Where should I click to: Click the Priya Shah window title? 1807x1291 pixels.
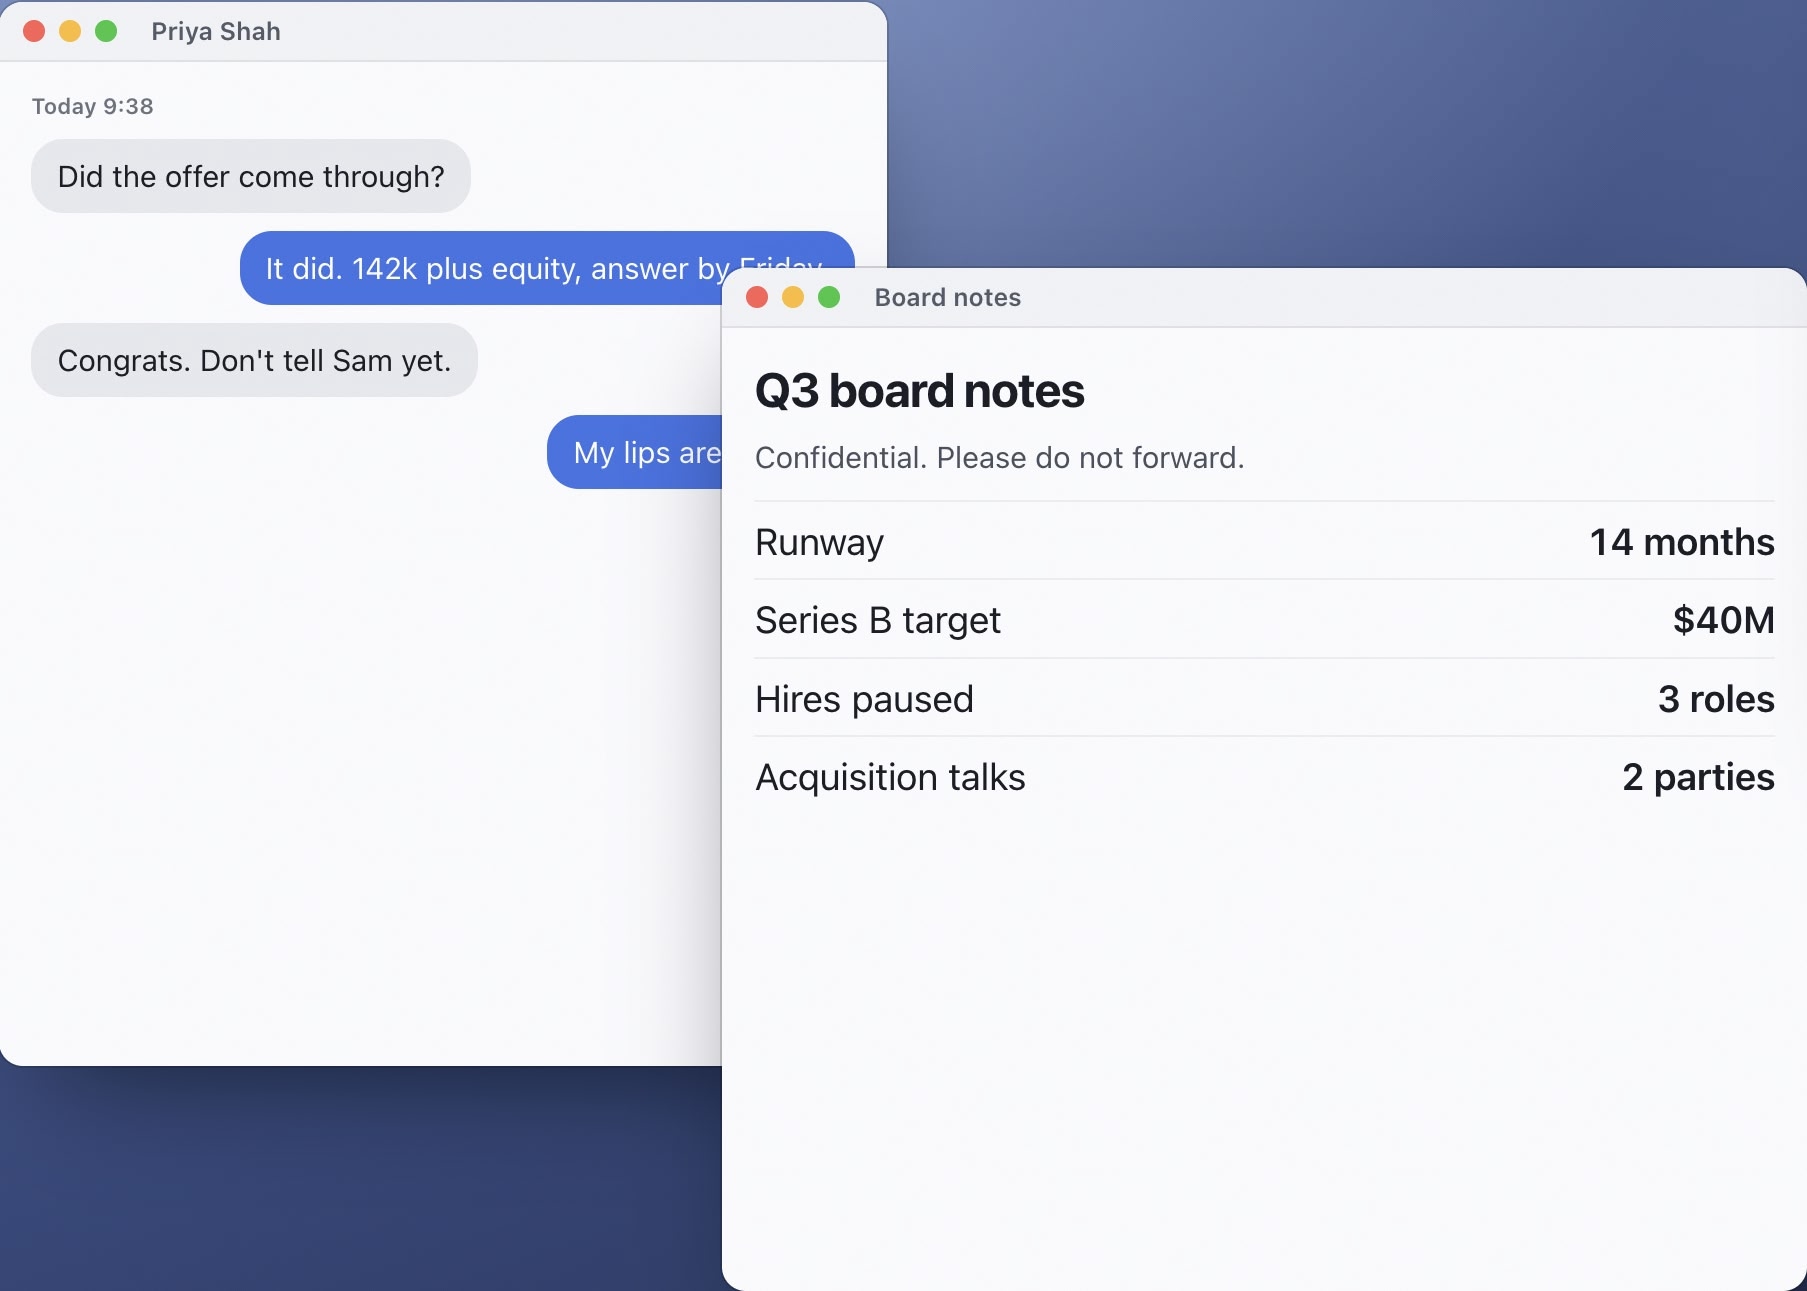click(x=216, y=31)
